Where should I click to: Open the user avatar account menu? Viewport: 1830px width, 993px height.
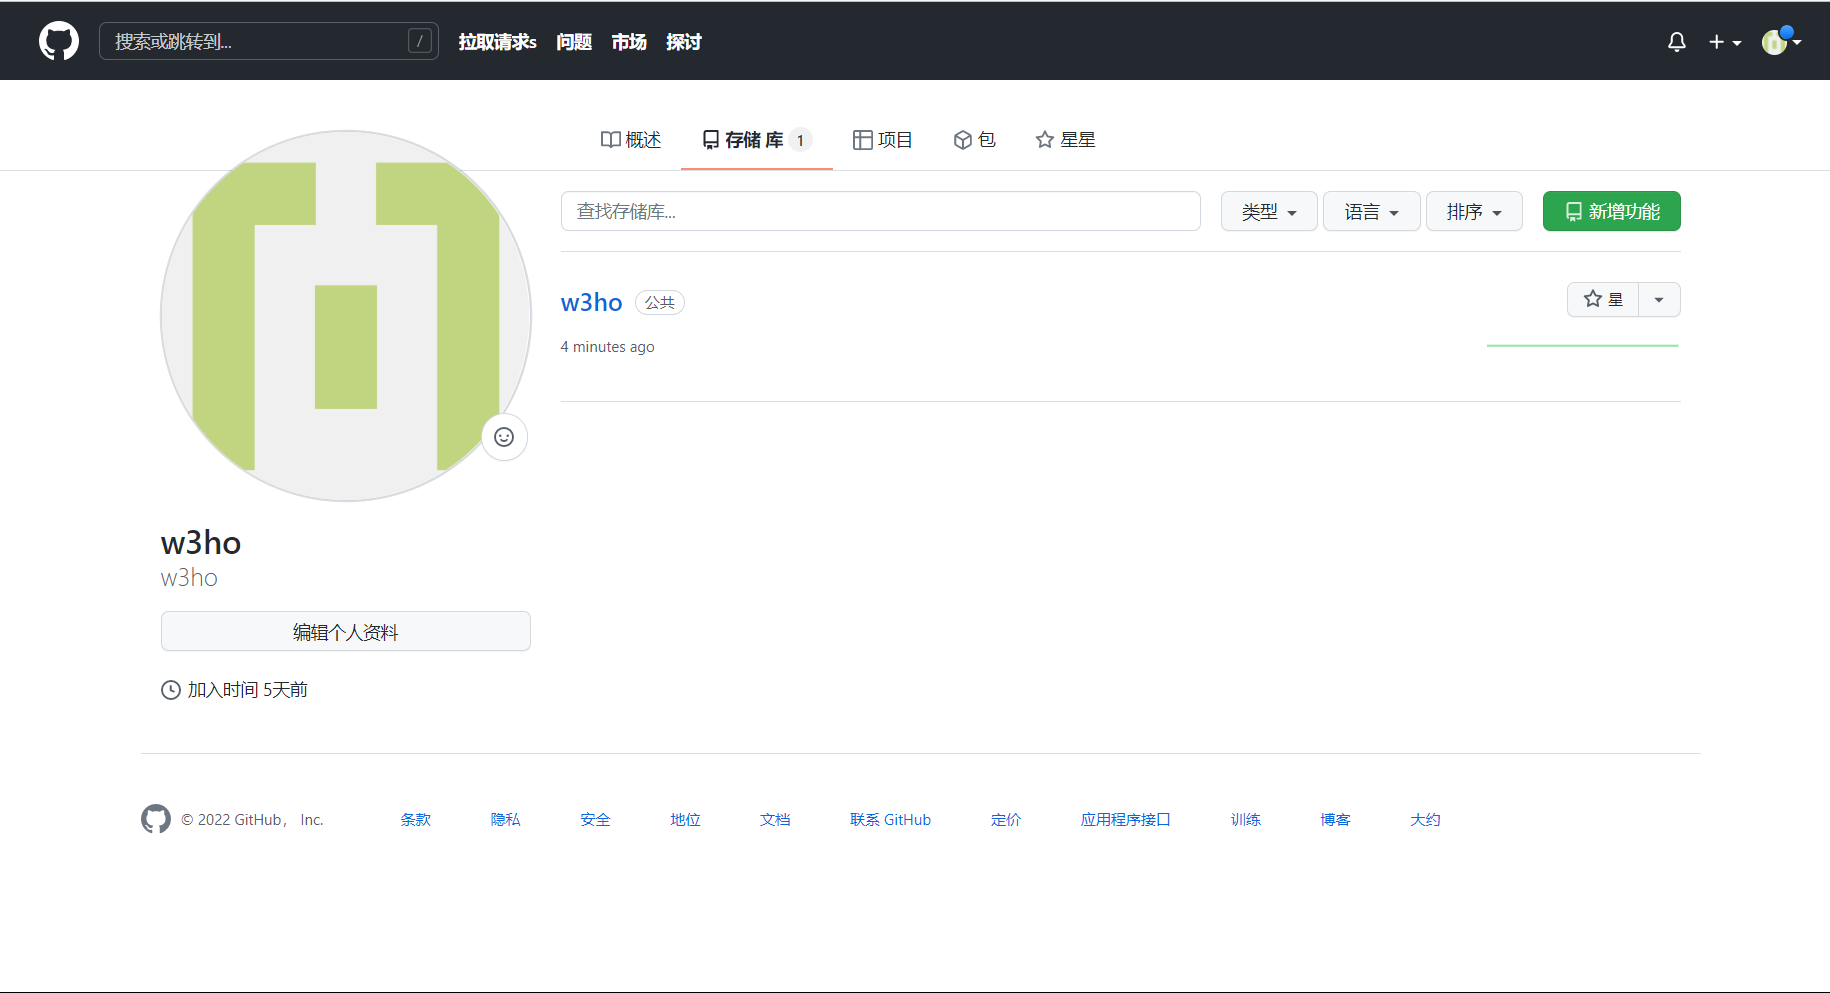point(1781,42)
